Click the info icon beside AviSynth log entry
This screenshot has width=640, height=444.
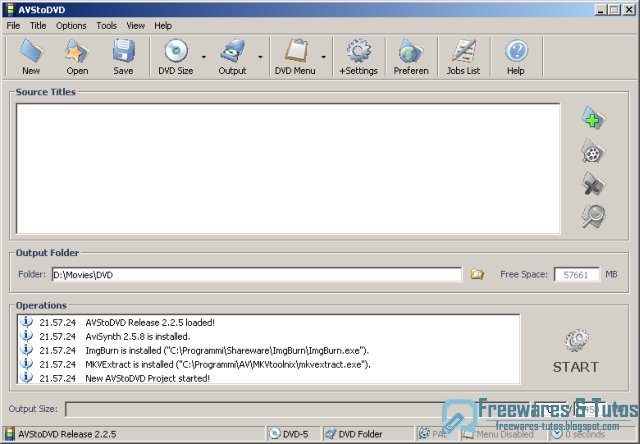(x=27, y=336)
